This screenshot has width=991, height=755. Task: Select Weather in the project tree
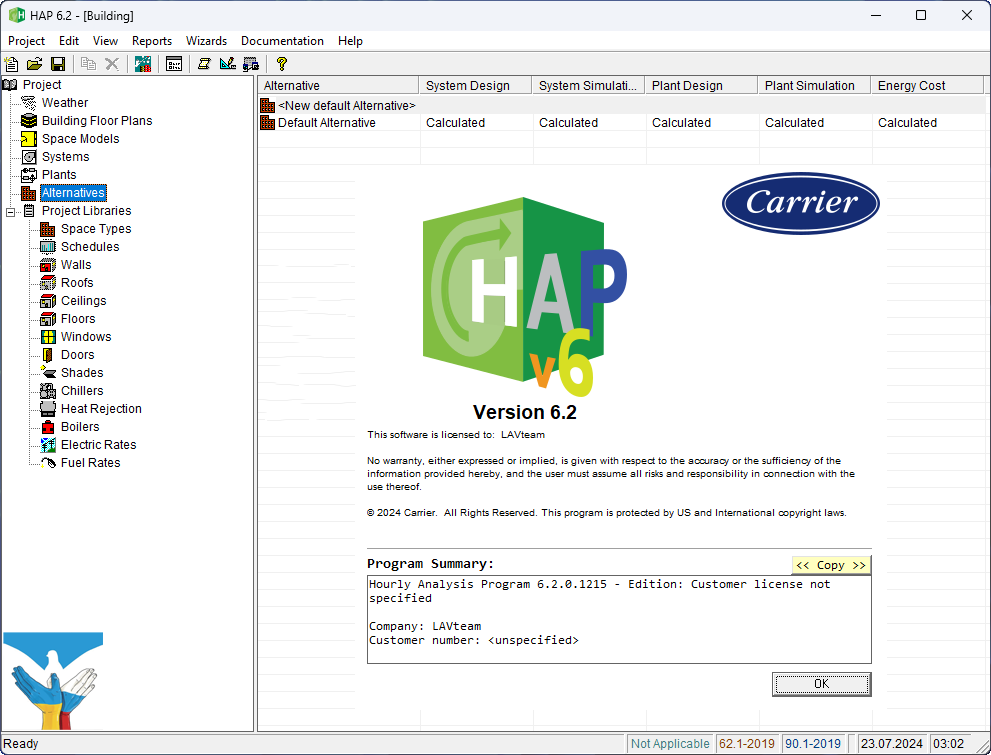[64, 102]
